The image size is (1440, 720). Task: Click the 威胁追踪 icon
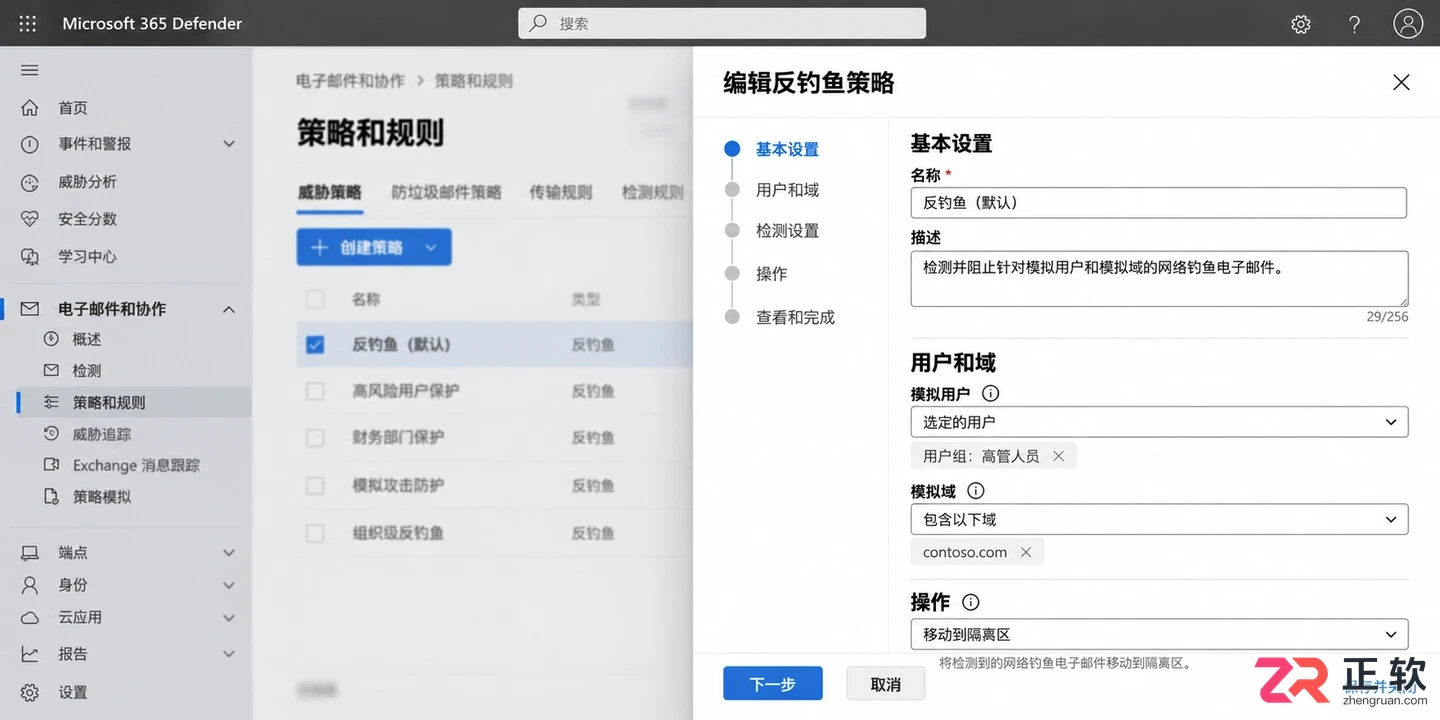(x=52, y=434)
